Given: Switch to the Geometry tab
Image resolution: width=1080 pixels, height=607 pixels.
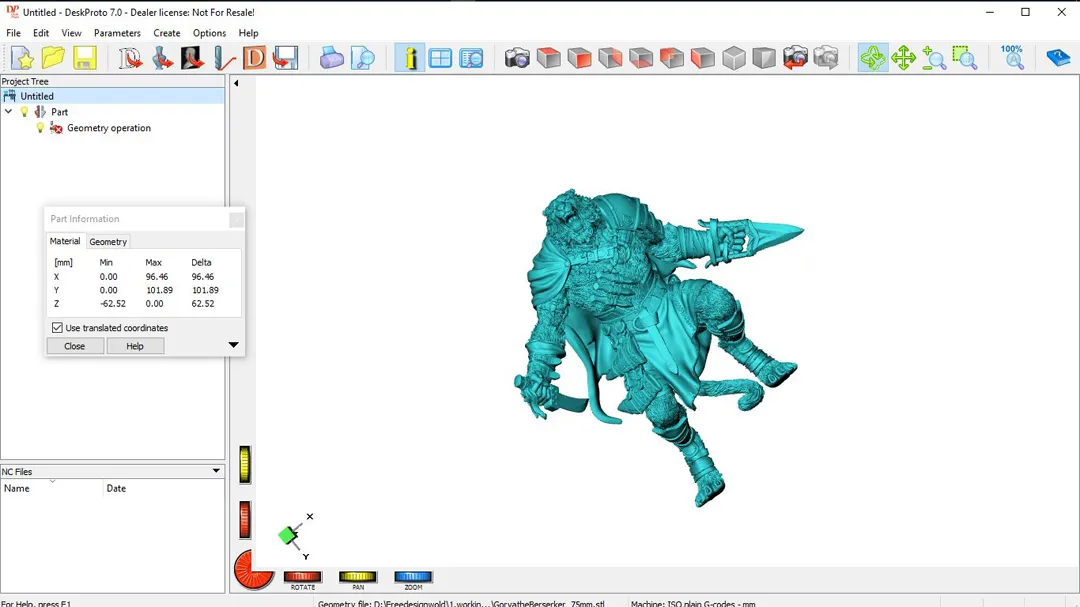Looking at the screenshot, I should (x=108, y=242).
